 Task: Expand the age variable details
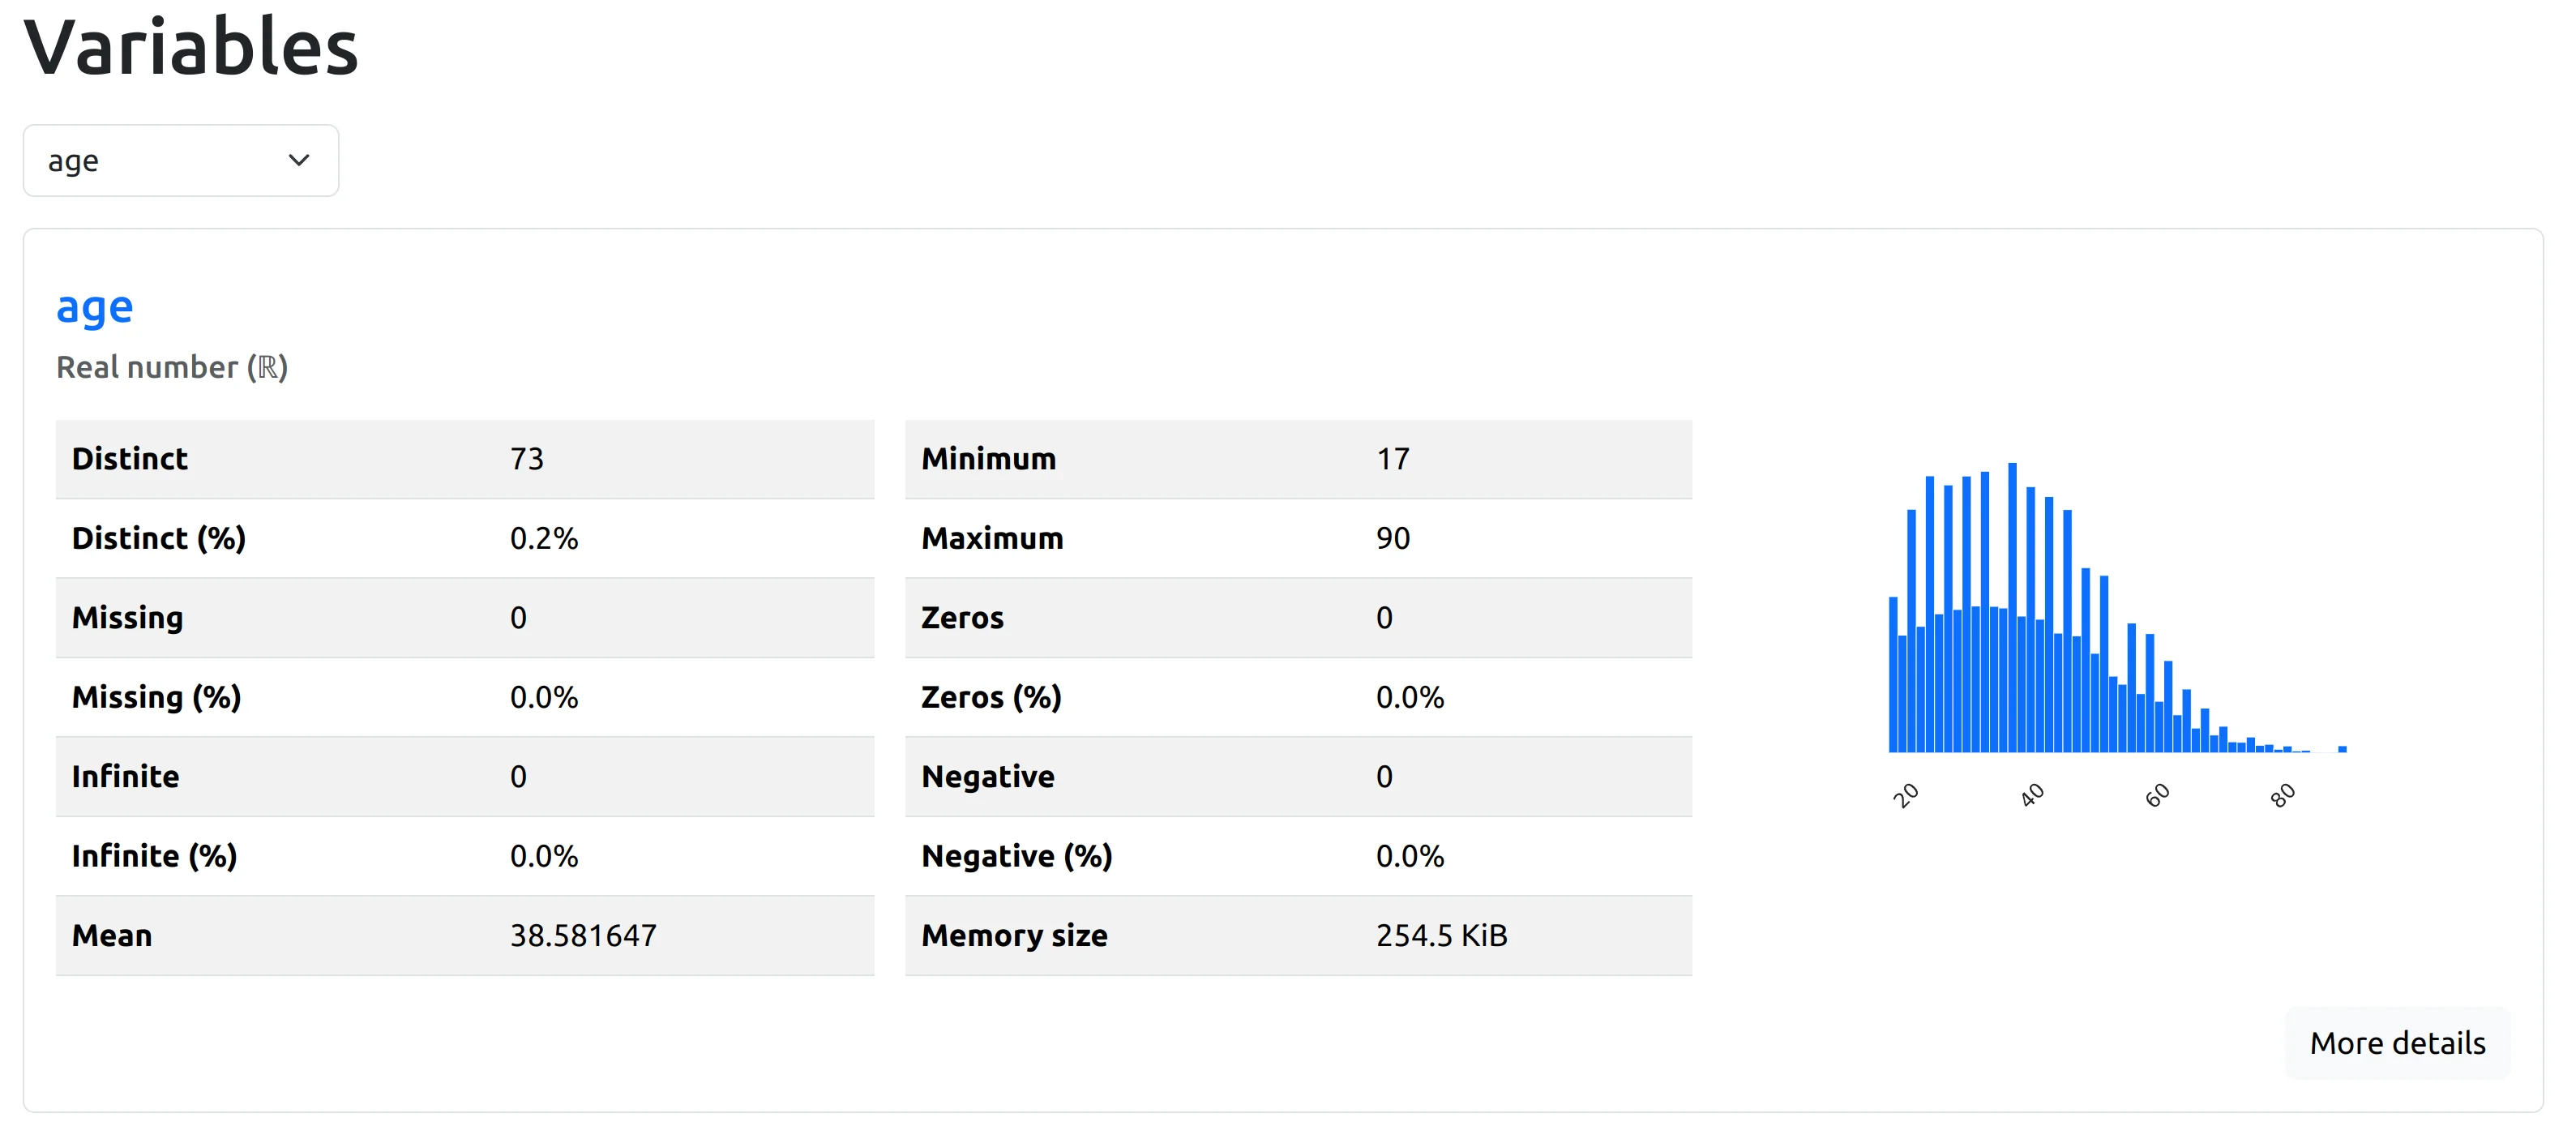coord(2398,1042)
